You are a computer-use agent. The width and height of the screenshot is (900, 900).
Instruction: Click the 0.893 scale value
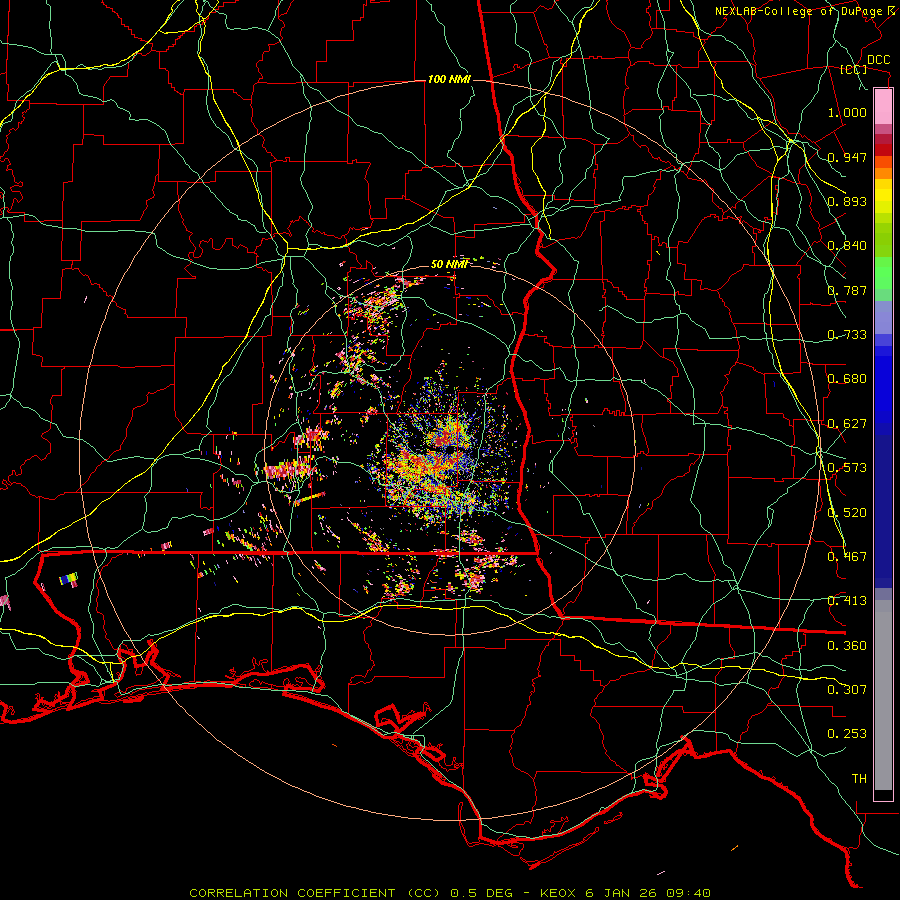coord(847,201)
